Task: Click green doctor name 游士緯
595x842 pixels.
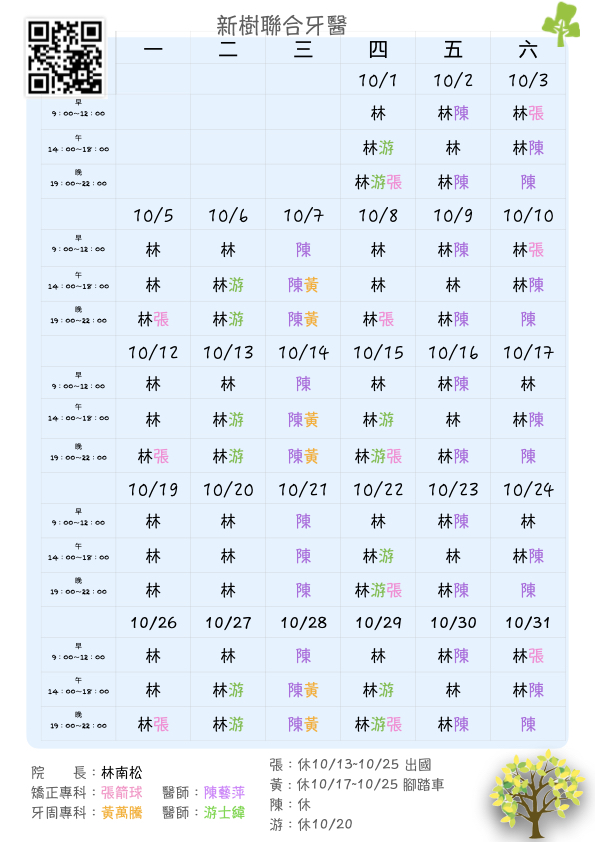Action: (x=224, y=812)
